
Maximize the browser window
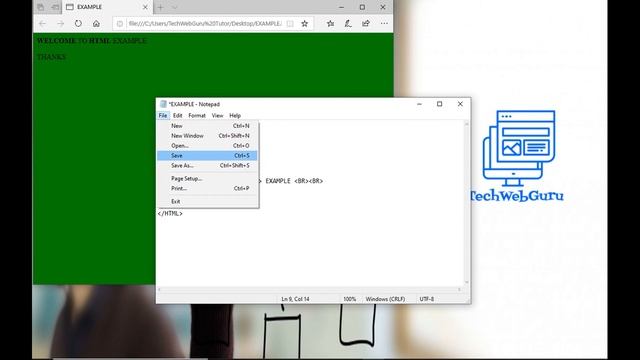tap(362, 7)
